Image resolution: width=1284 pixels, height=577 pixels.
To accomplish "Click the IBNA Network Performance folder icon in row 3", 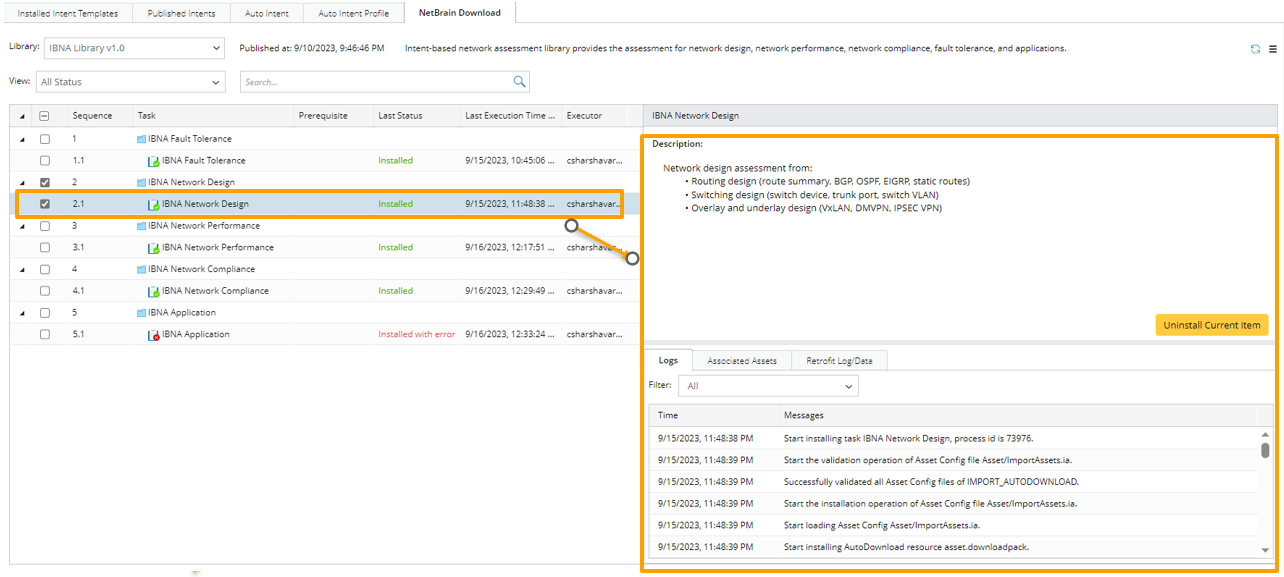I will (141, 226).
